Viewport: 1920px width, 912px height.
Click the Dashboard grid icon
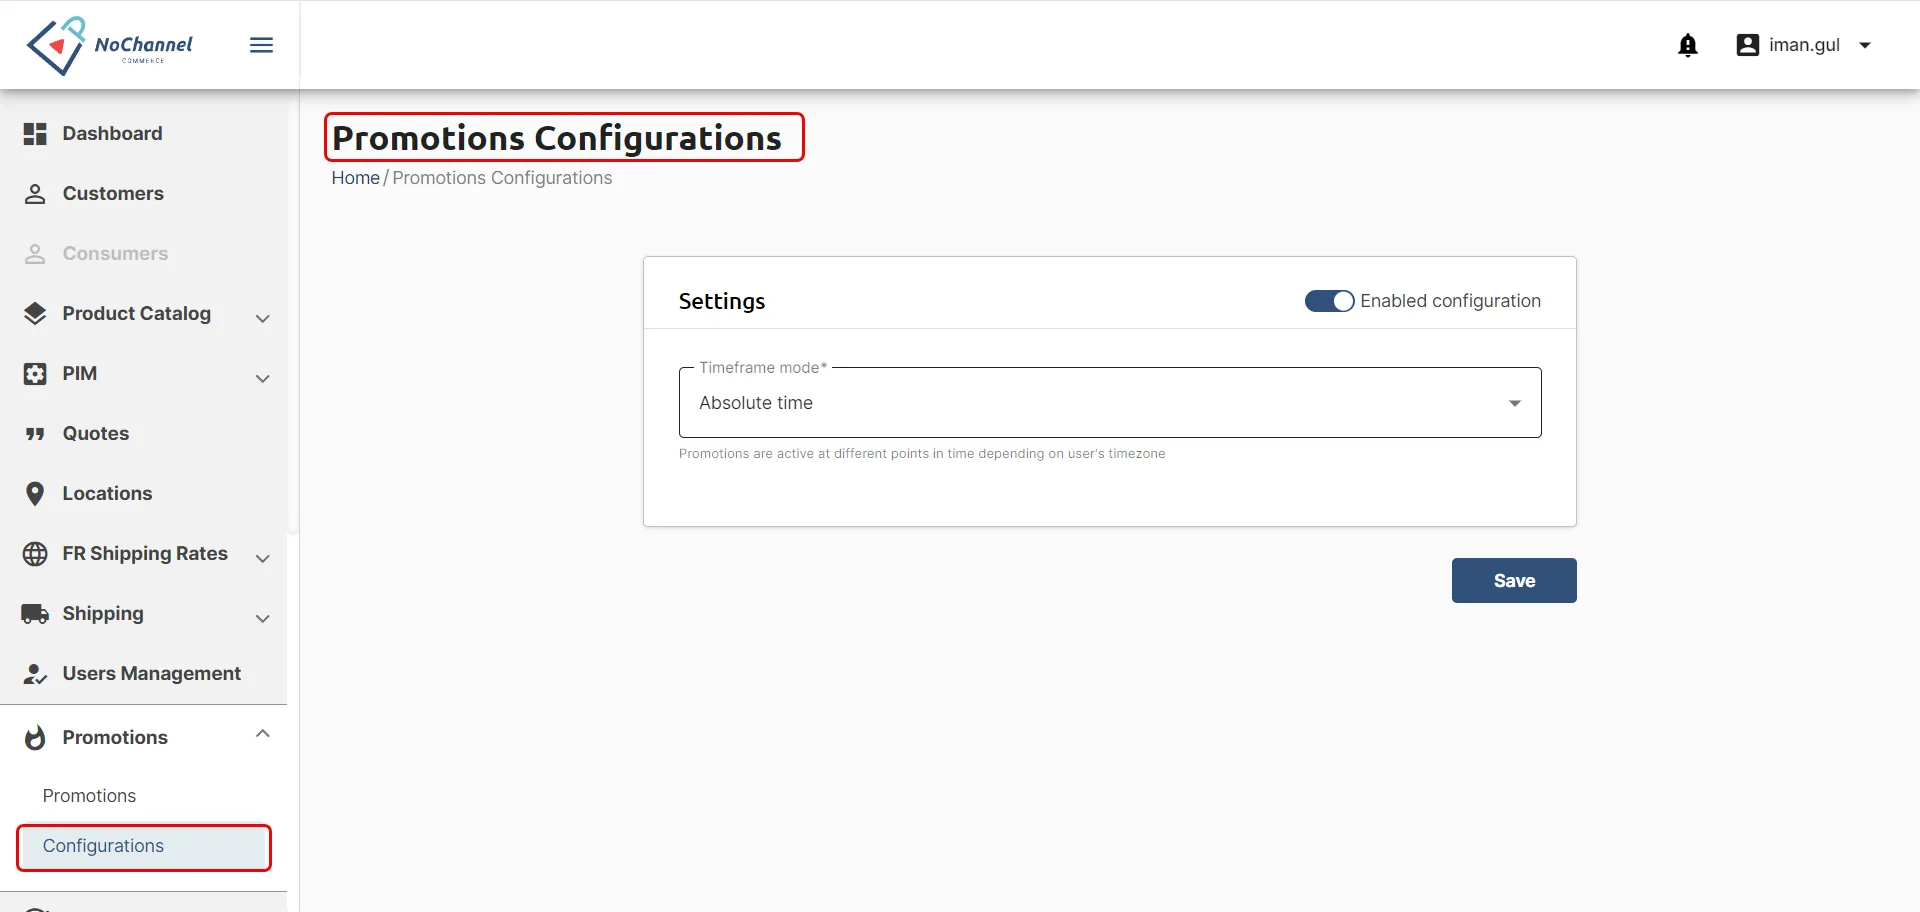point(35,134)
